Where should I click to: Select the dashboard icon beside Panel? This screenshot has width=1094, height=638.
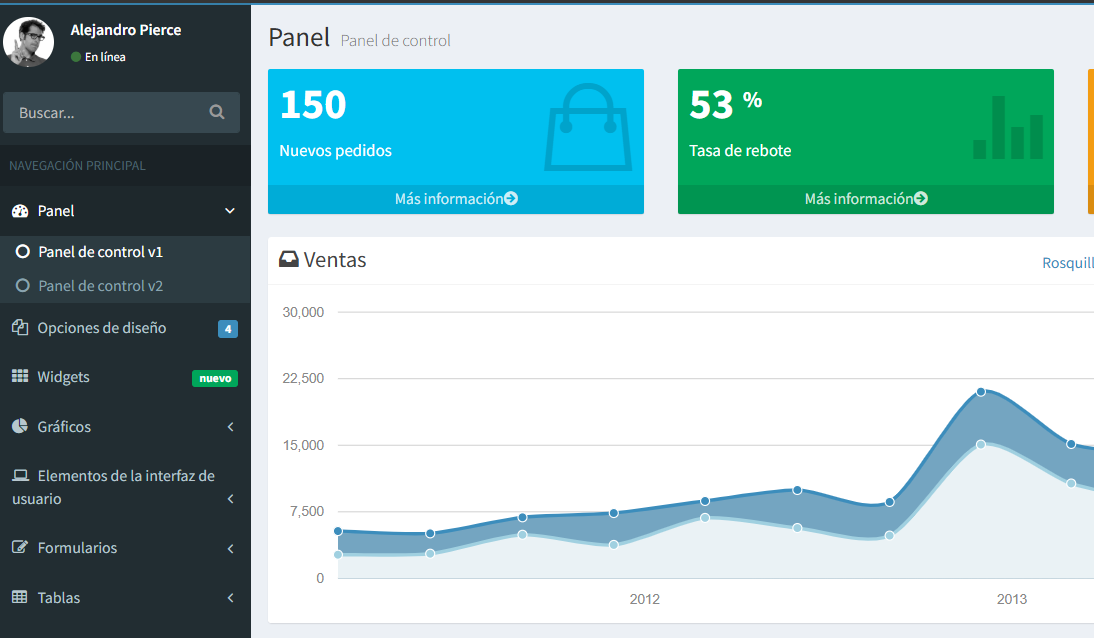pyautogui.click(x=22, y=211)
